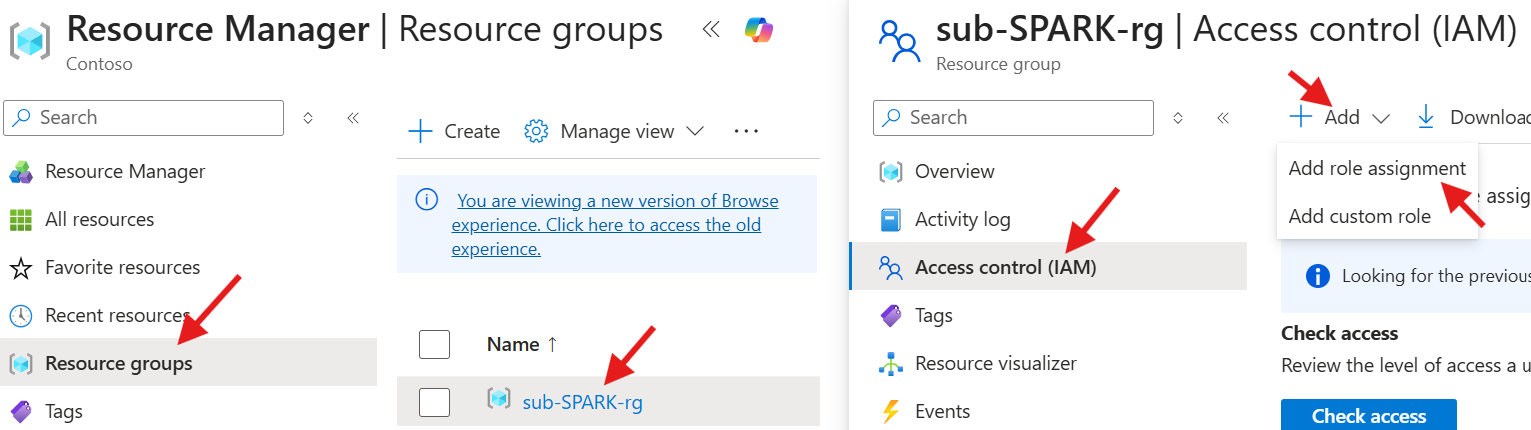Choose Add custom role from menu
The width and height of the screenshot is (1531, 430).
point(1359,216)
